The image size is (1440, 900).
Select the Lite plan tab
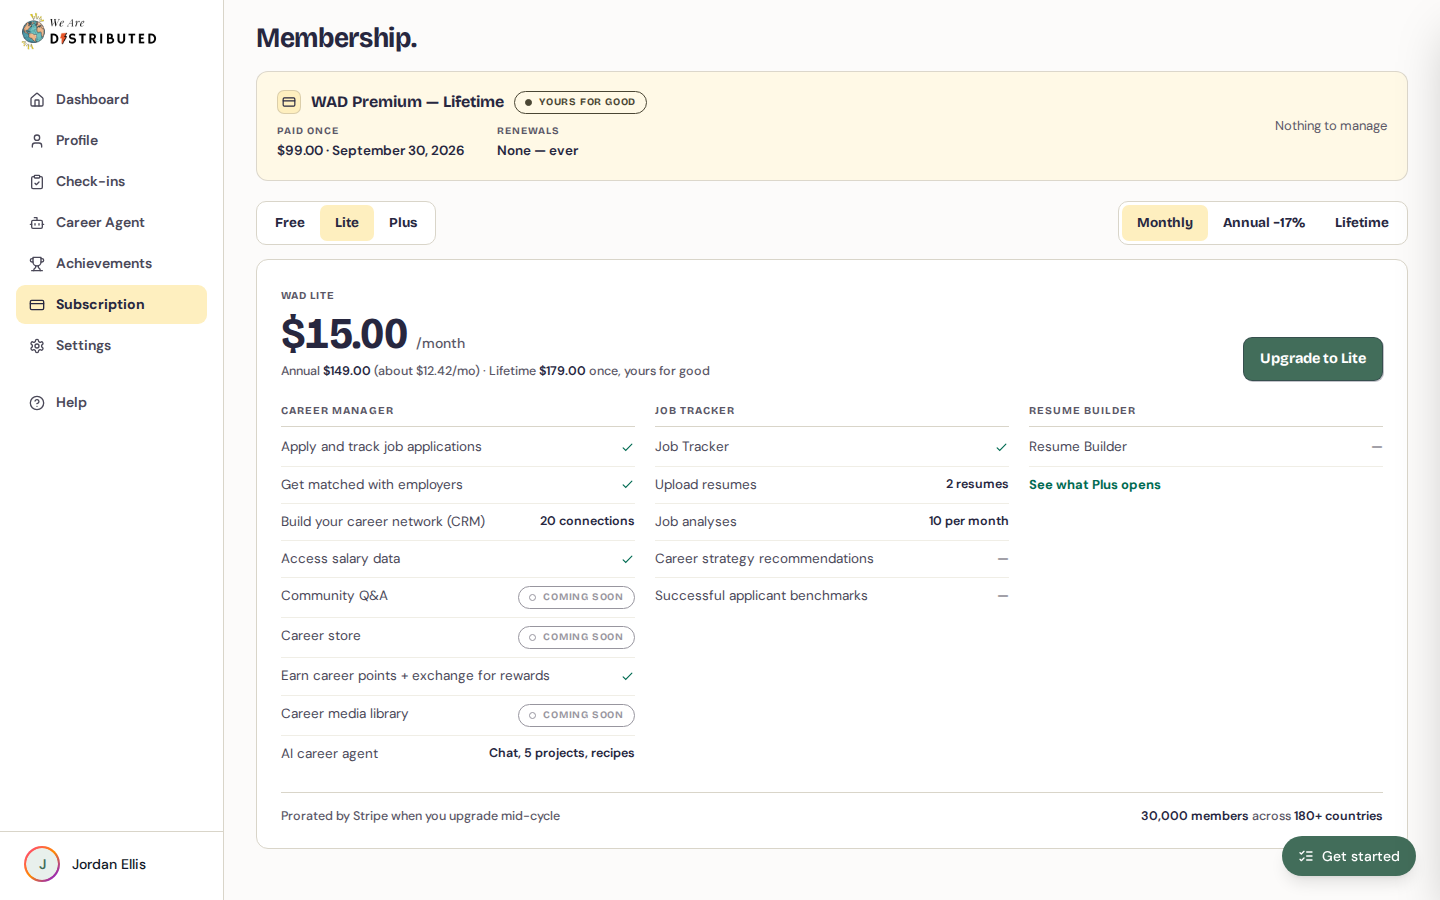[347, 223]
